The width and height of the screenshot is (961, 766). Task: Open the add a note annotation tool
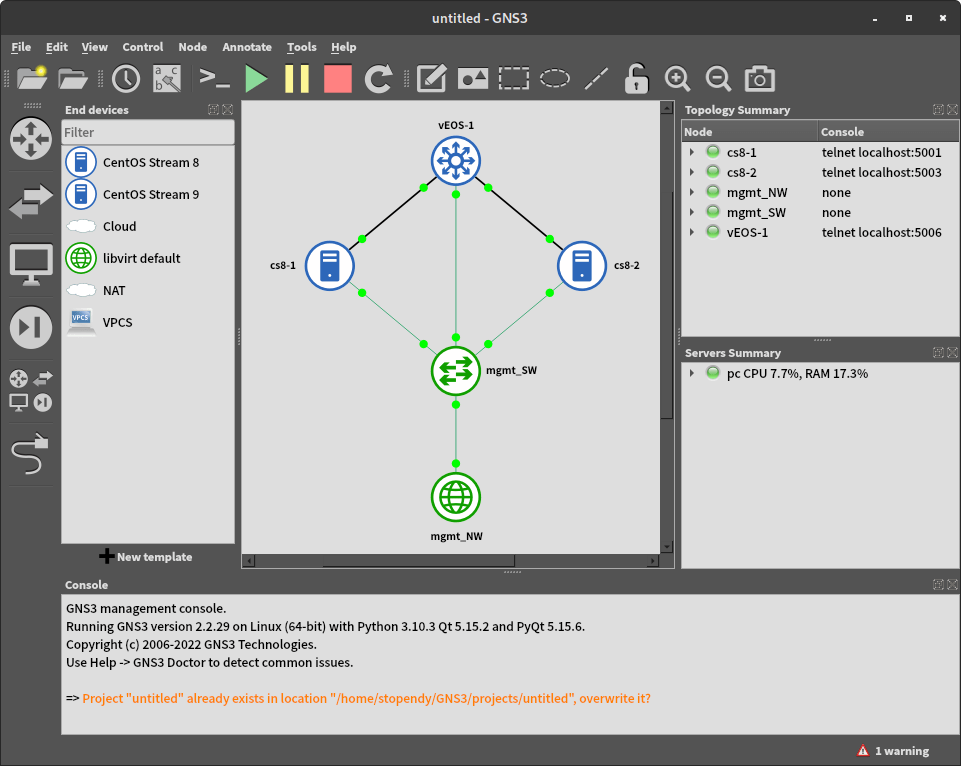[x=431, y=78]
